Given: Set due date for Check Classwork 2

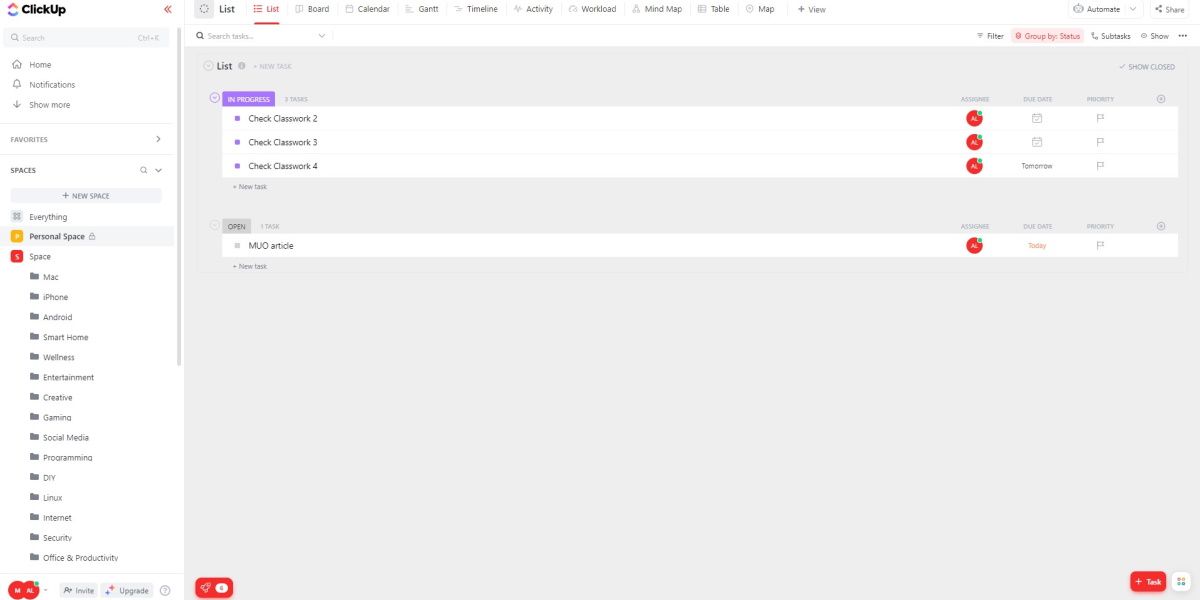Looking at the screenshot, I should click(x=1037, y=118).
